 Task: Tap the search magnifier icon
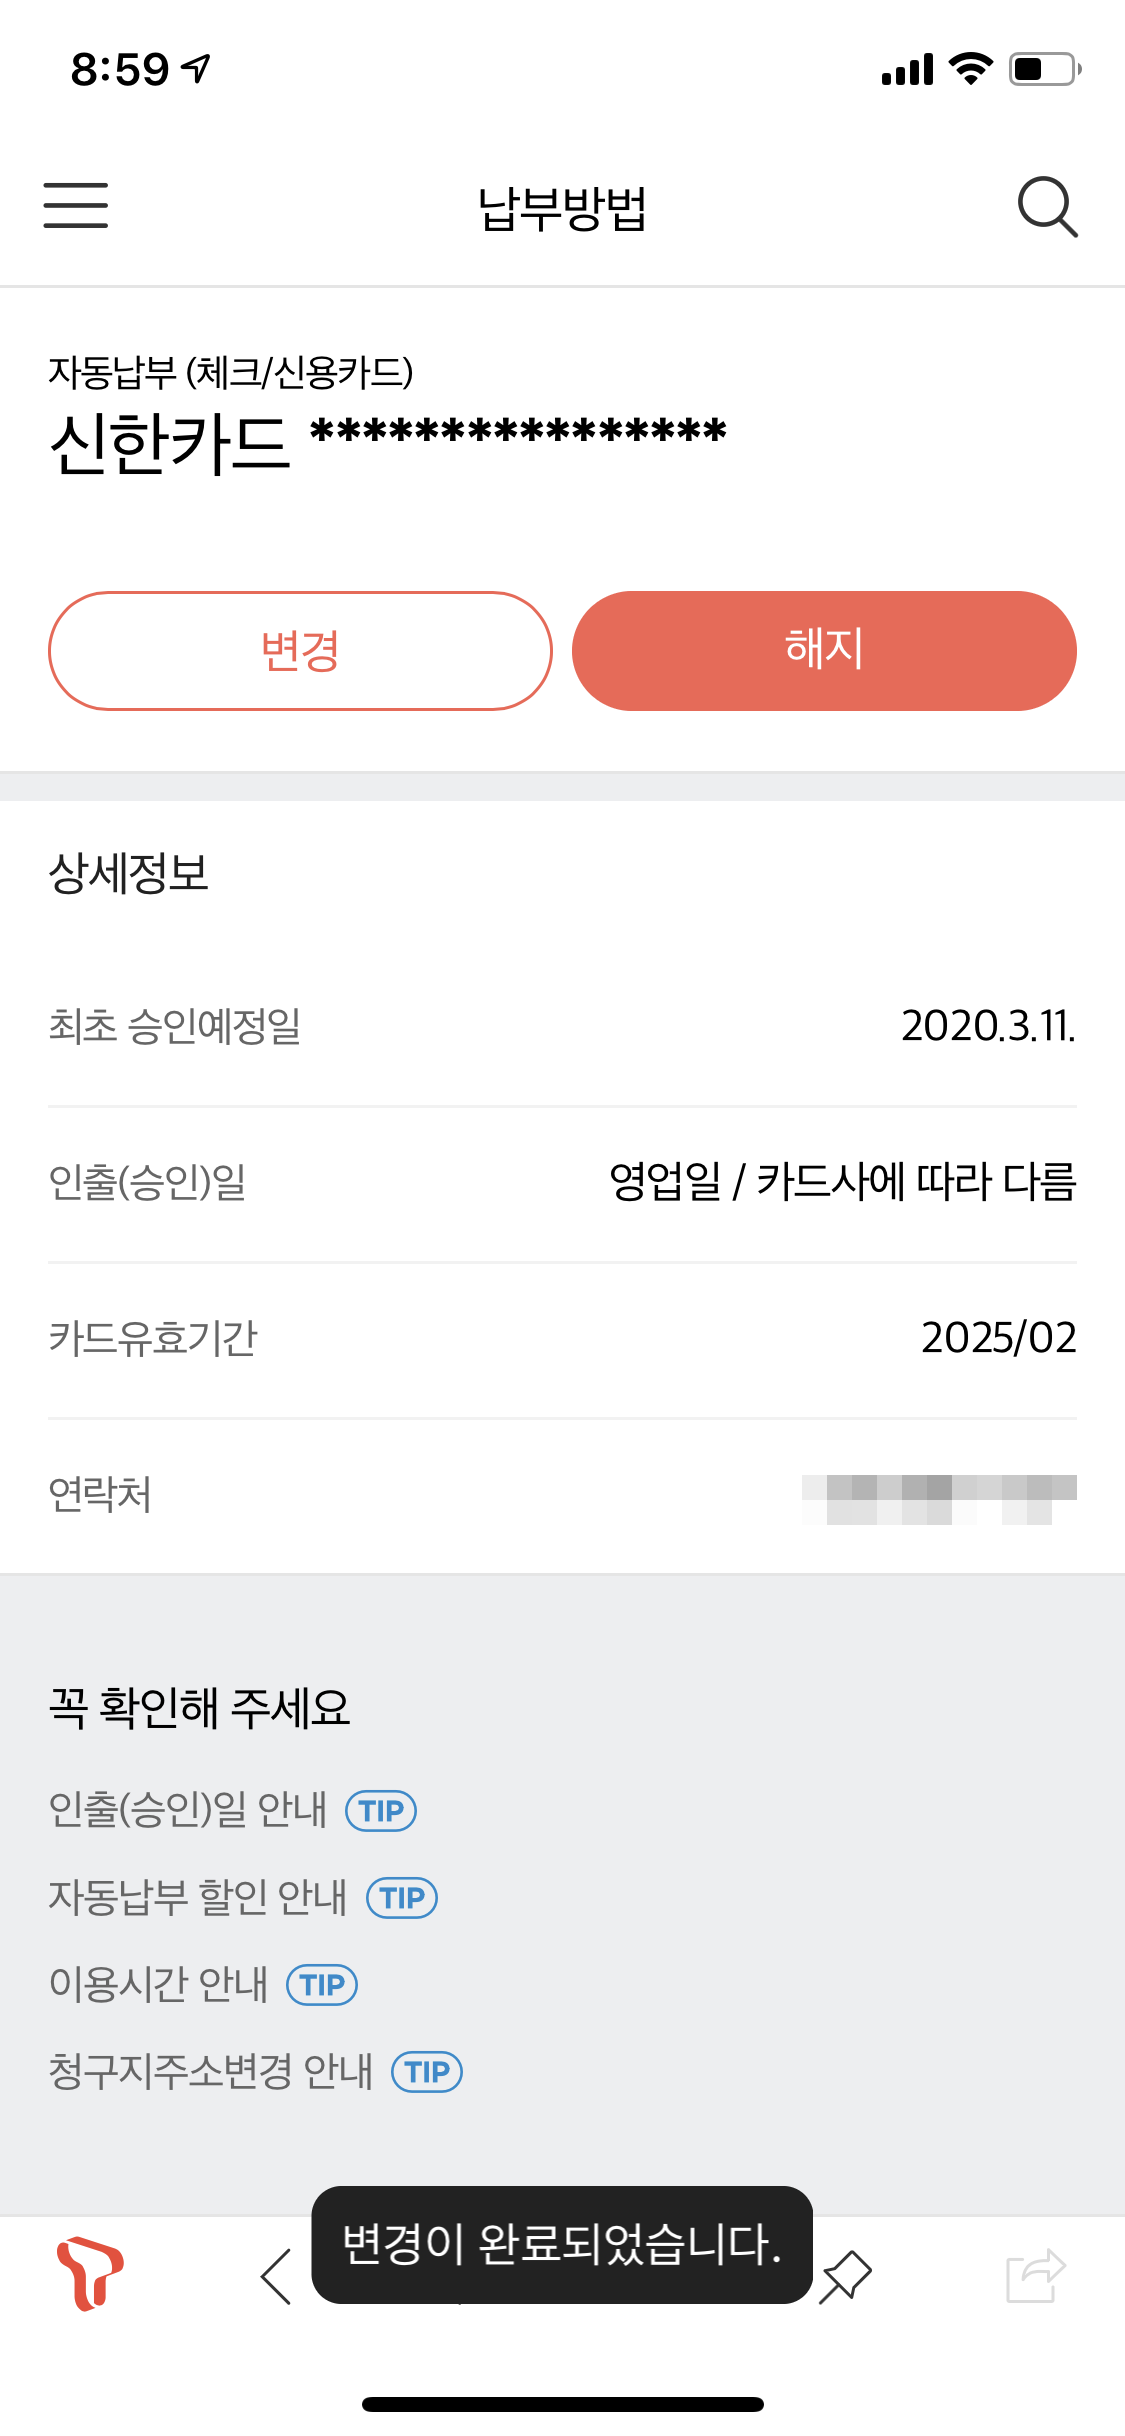[1047, 207]
